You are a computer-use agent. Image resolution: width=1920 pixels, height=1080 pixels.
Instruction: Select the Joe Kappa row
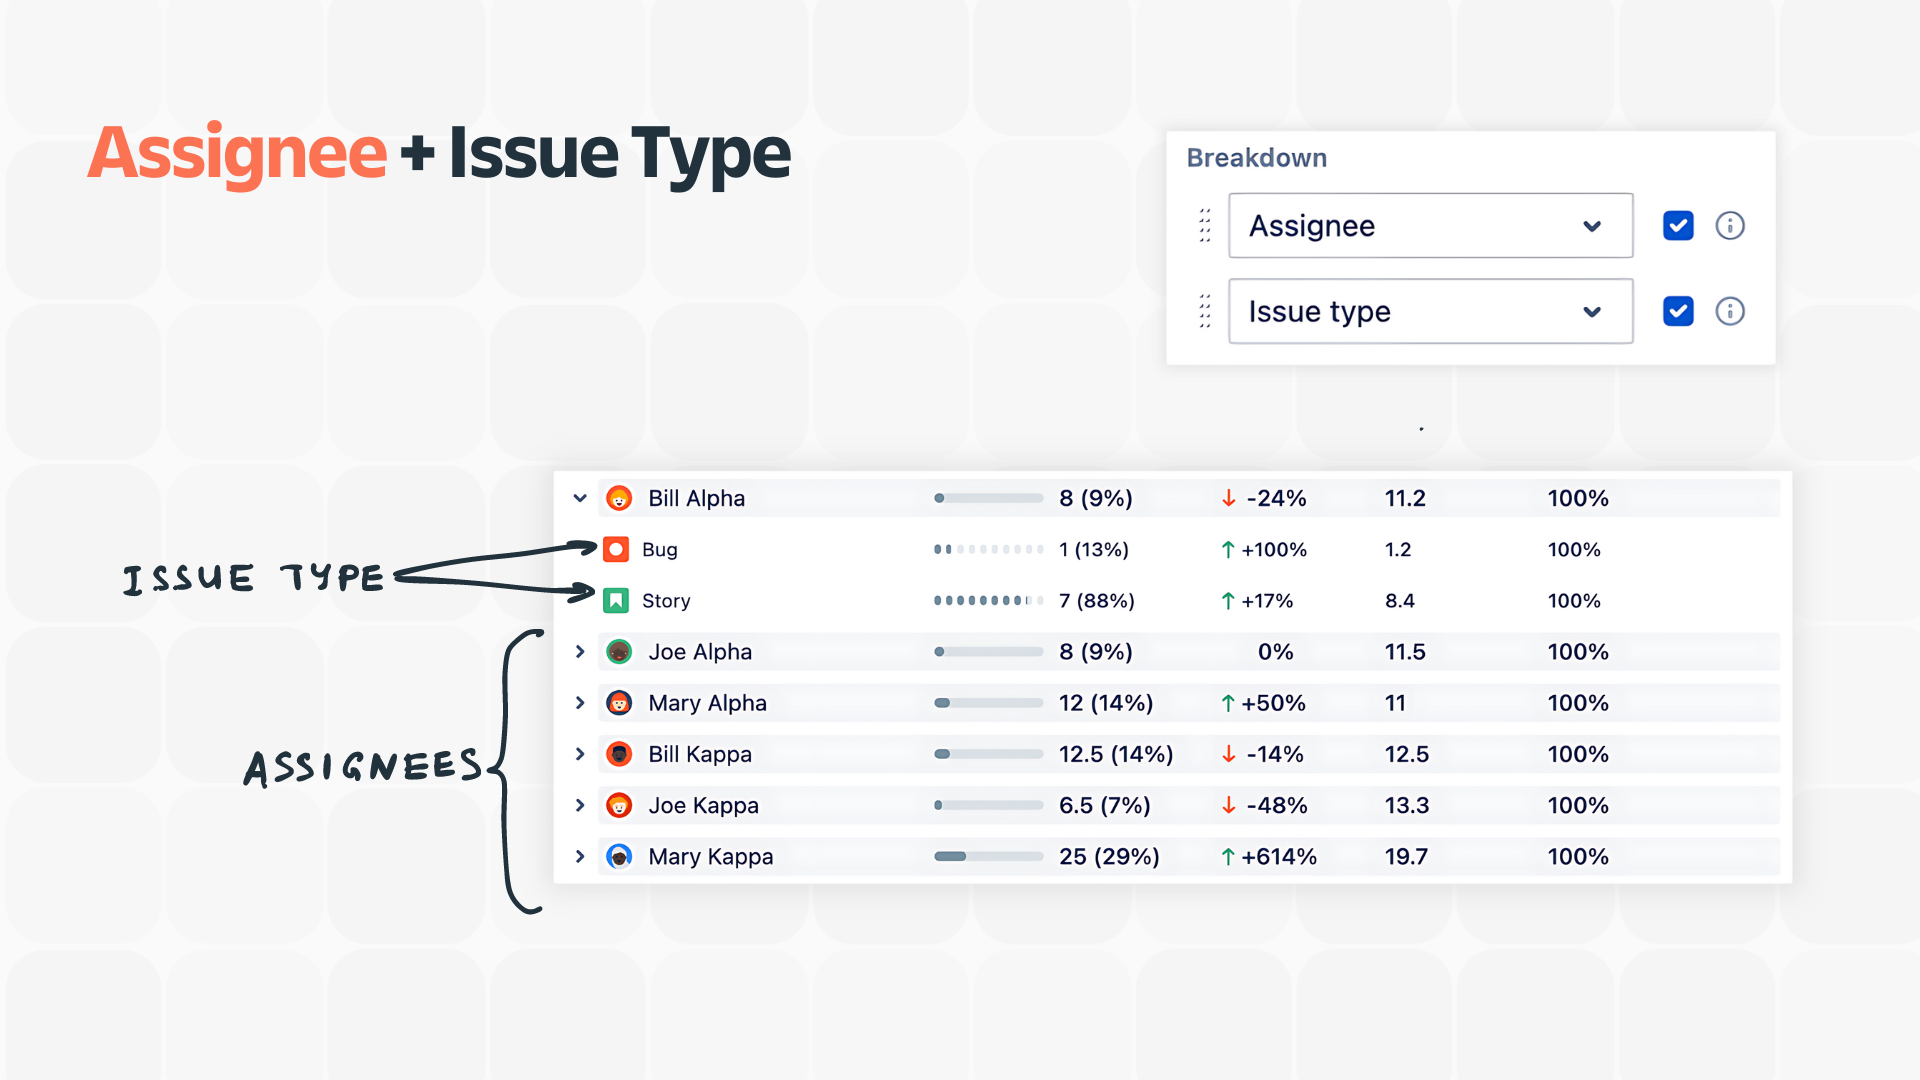[x=704, y=804]
